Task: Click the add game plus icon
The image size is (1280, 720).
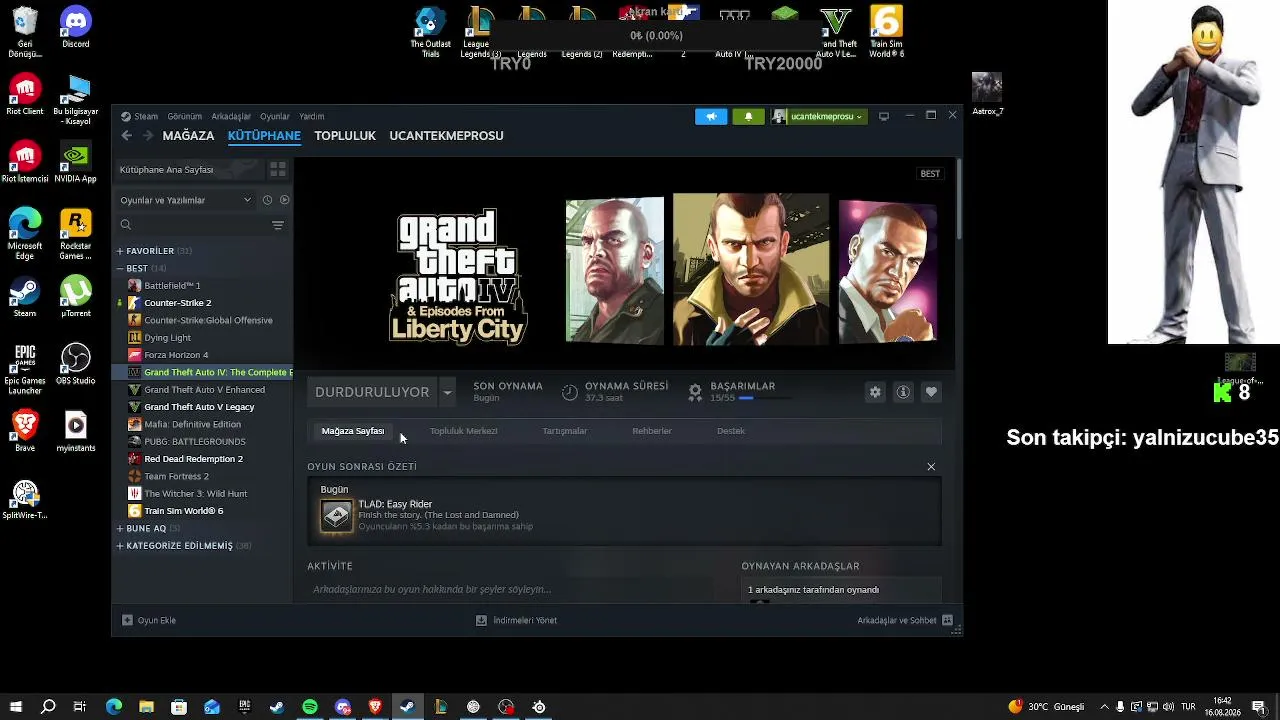Action: [x=127, y=620]
